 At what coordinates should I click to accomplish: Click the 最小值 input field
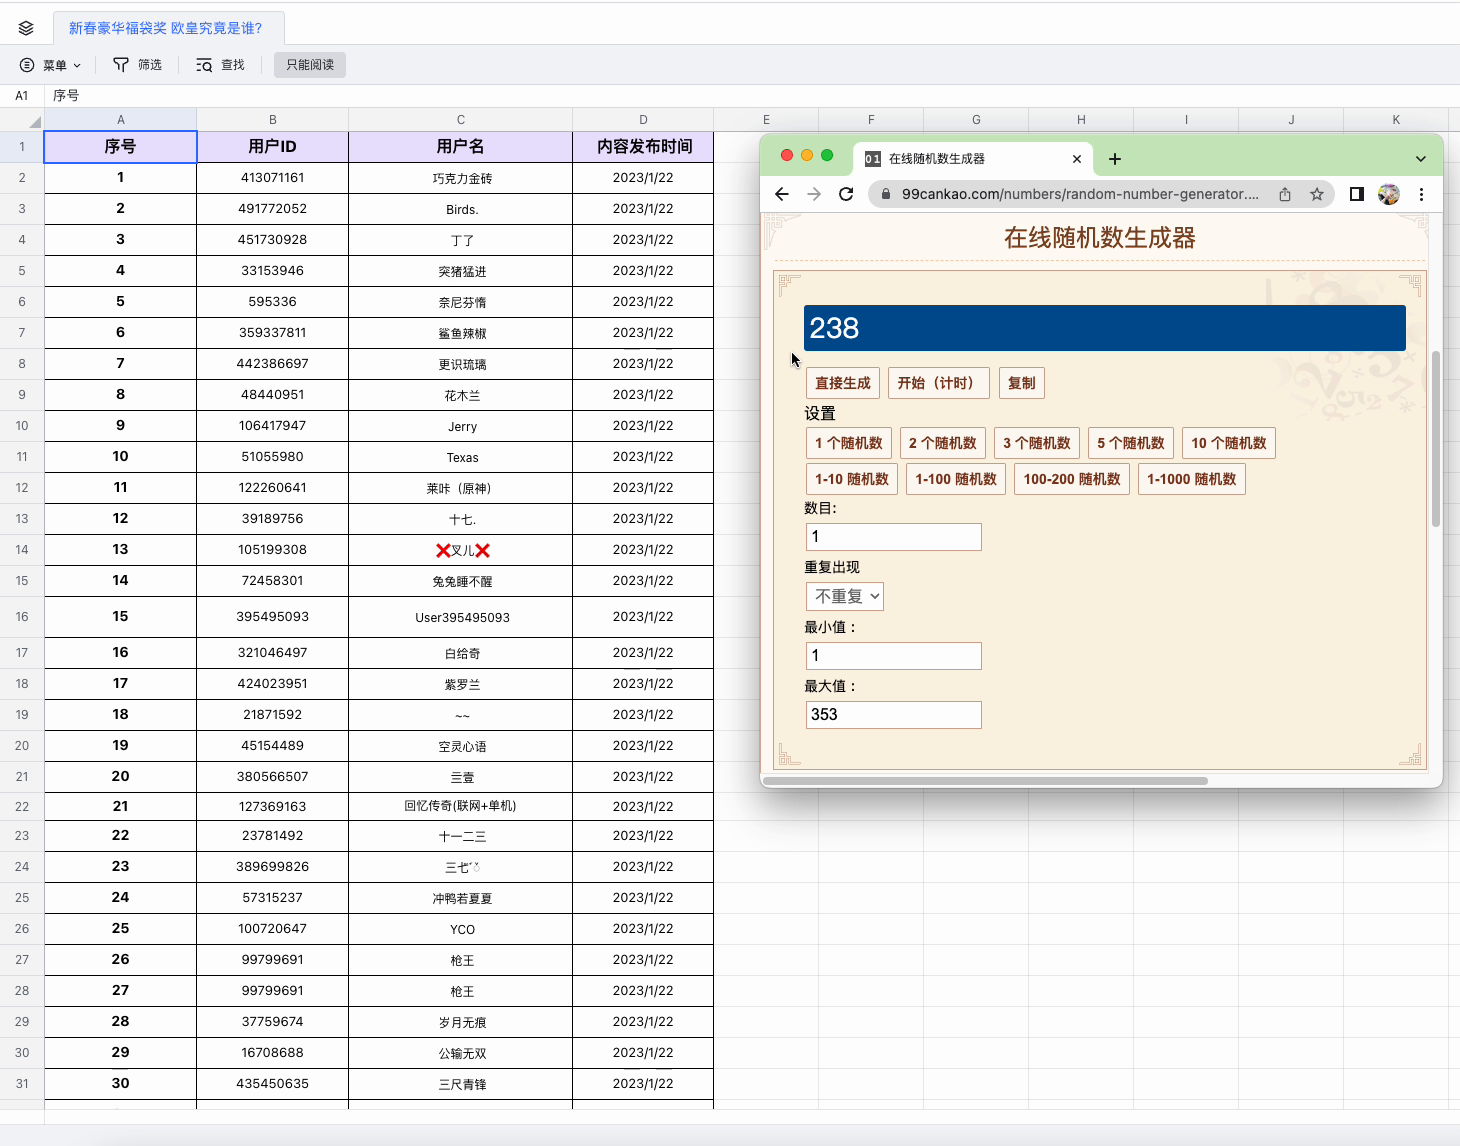pyautogui.click(x=894, y=656)
